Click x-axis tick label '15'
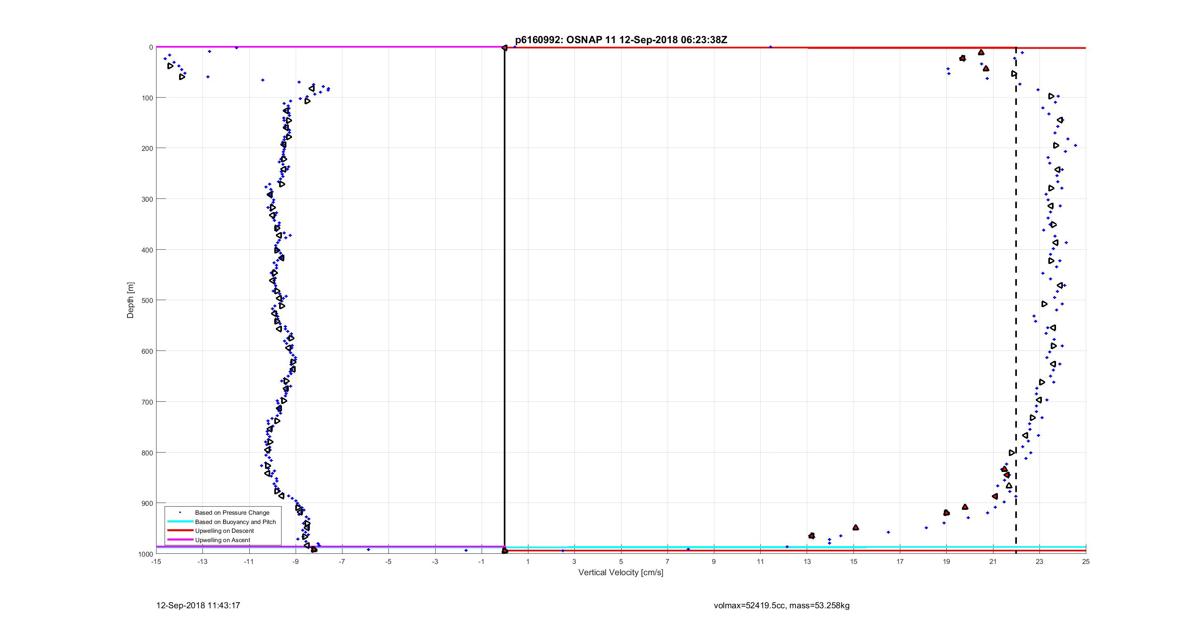Image resolution: width=1200 pixels, height=622 pixels. [854, 561]
